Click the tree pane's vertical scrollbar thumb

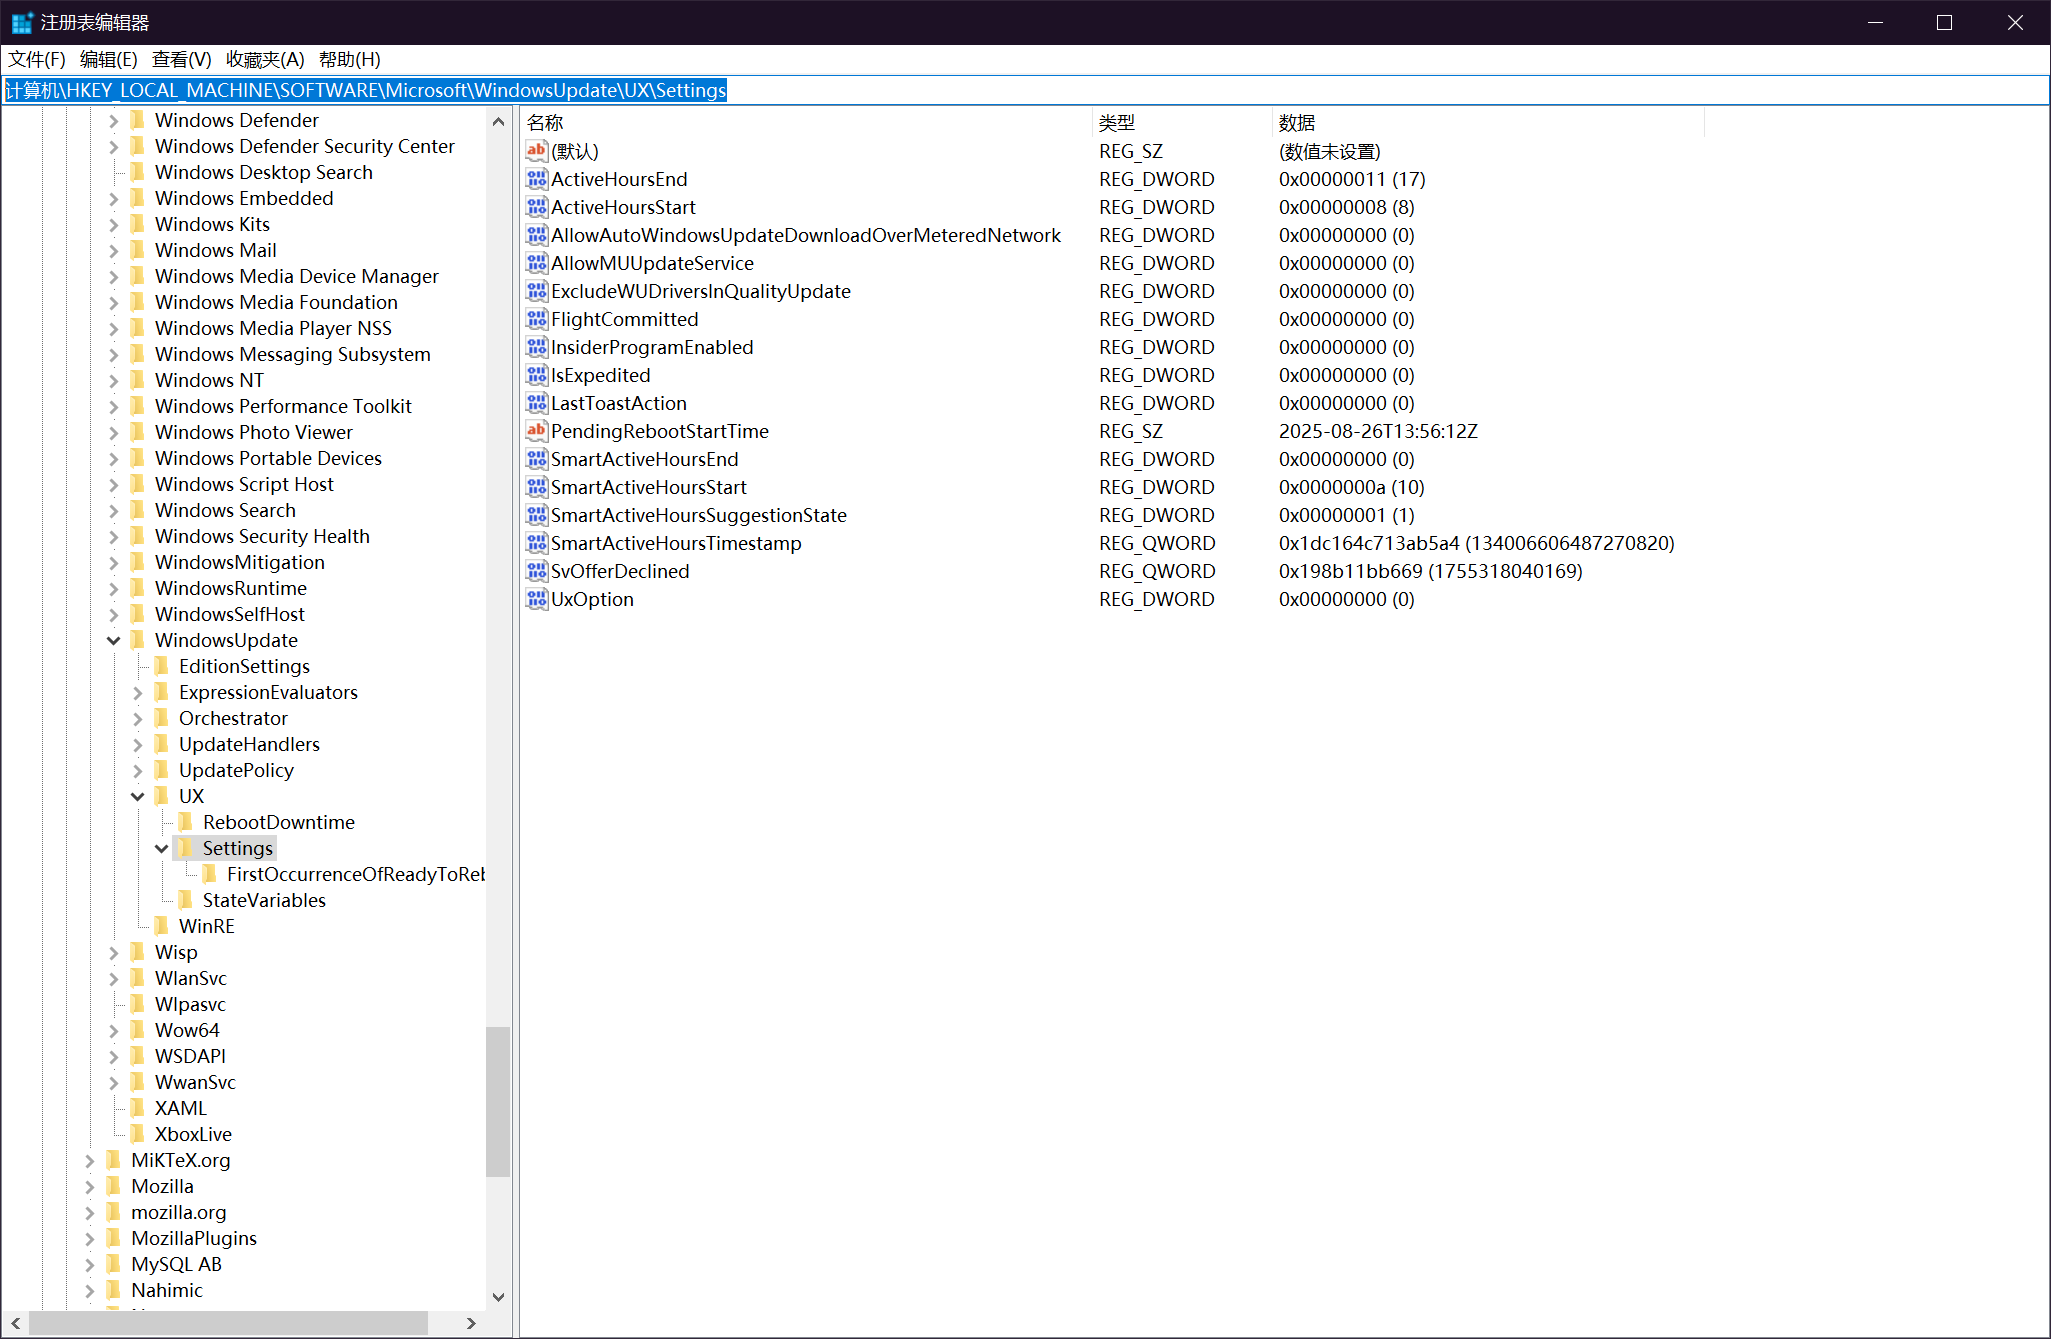click(x=497, y=1100)
